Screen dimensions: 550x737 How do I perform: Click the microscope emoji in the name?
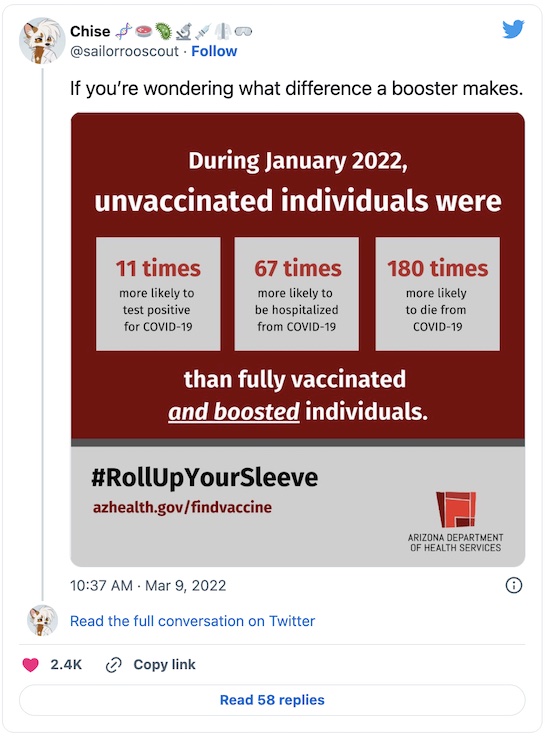183,31
